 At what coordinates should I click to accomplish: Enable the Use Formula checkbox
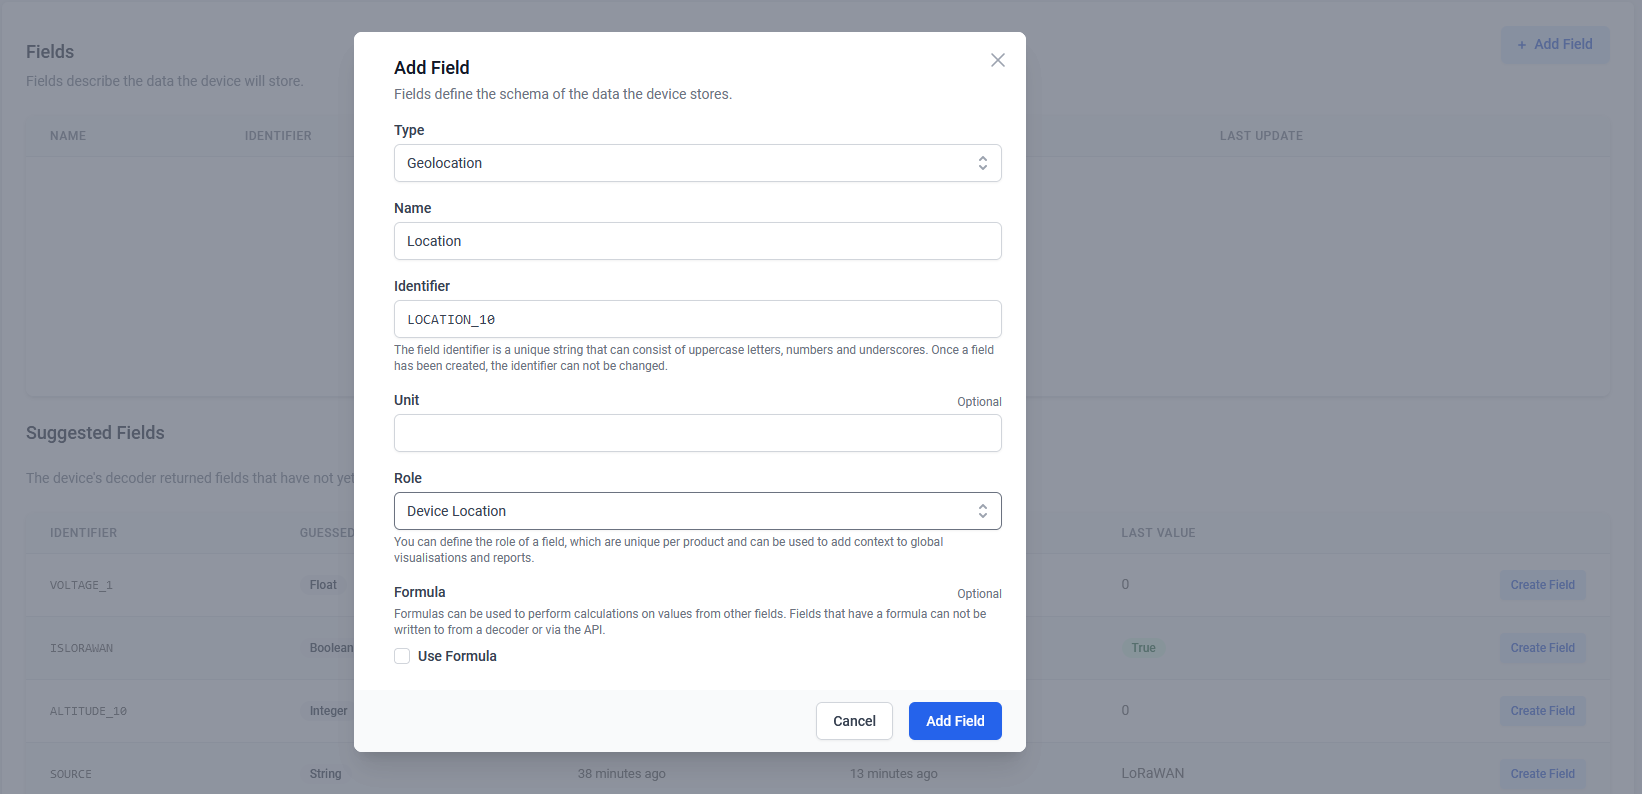point(402,656)
